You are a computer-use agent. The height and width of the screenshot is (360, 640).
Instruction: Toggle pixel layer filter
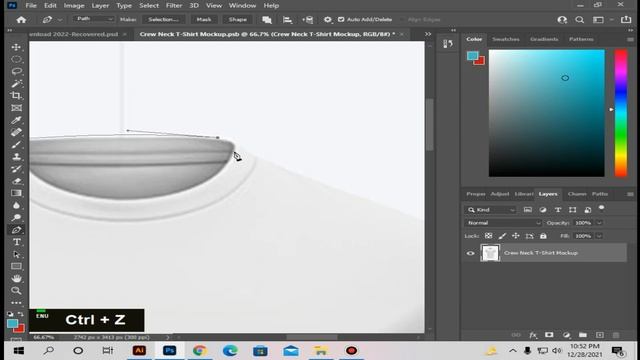click(x=528, y=210)
